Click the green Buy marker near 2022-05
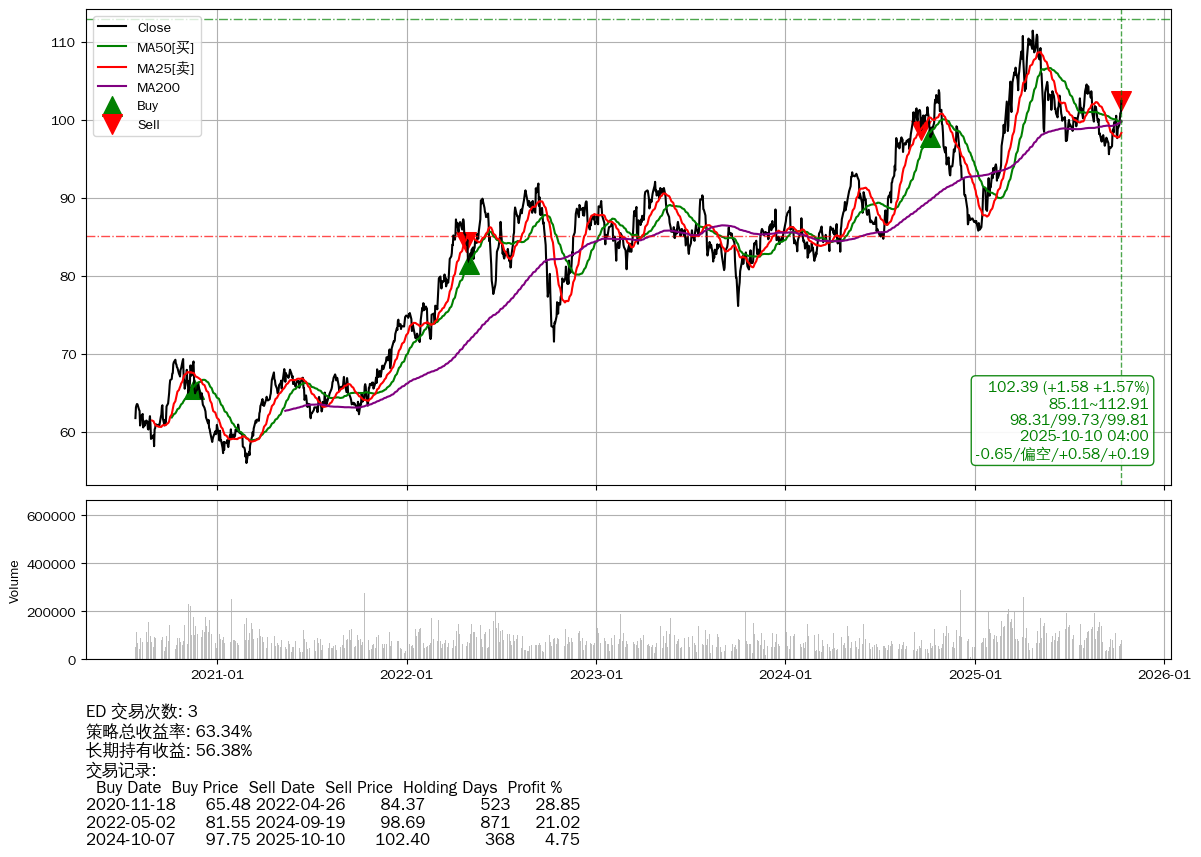 [469, 264]
